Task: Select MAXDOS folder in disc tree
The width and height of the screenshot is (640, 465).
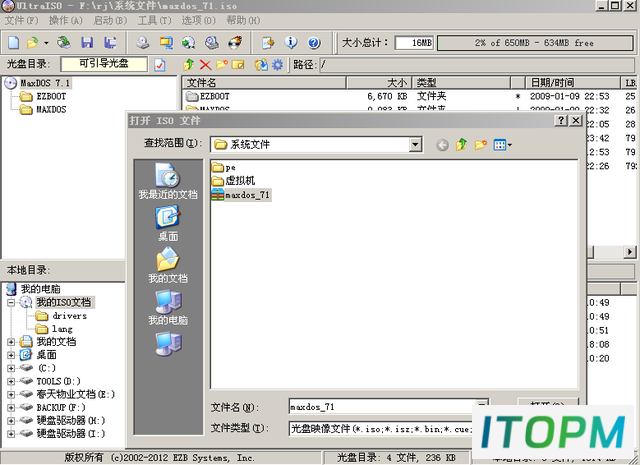Action: pyautogui.click(x=51, y=109)
